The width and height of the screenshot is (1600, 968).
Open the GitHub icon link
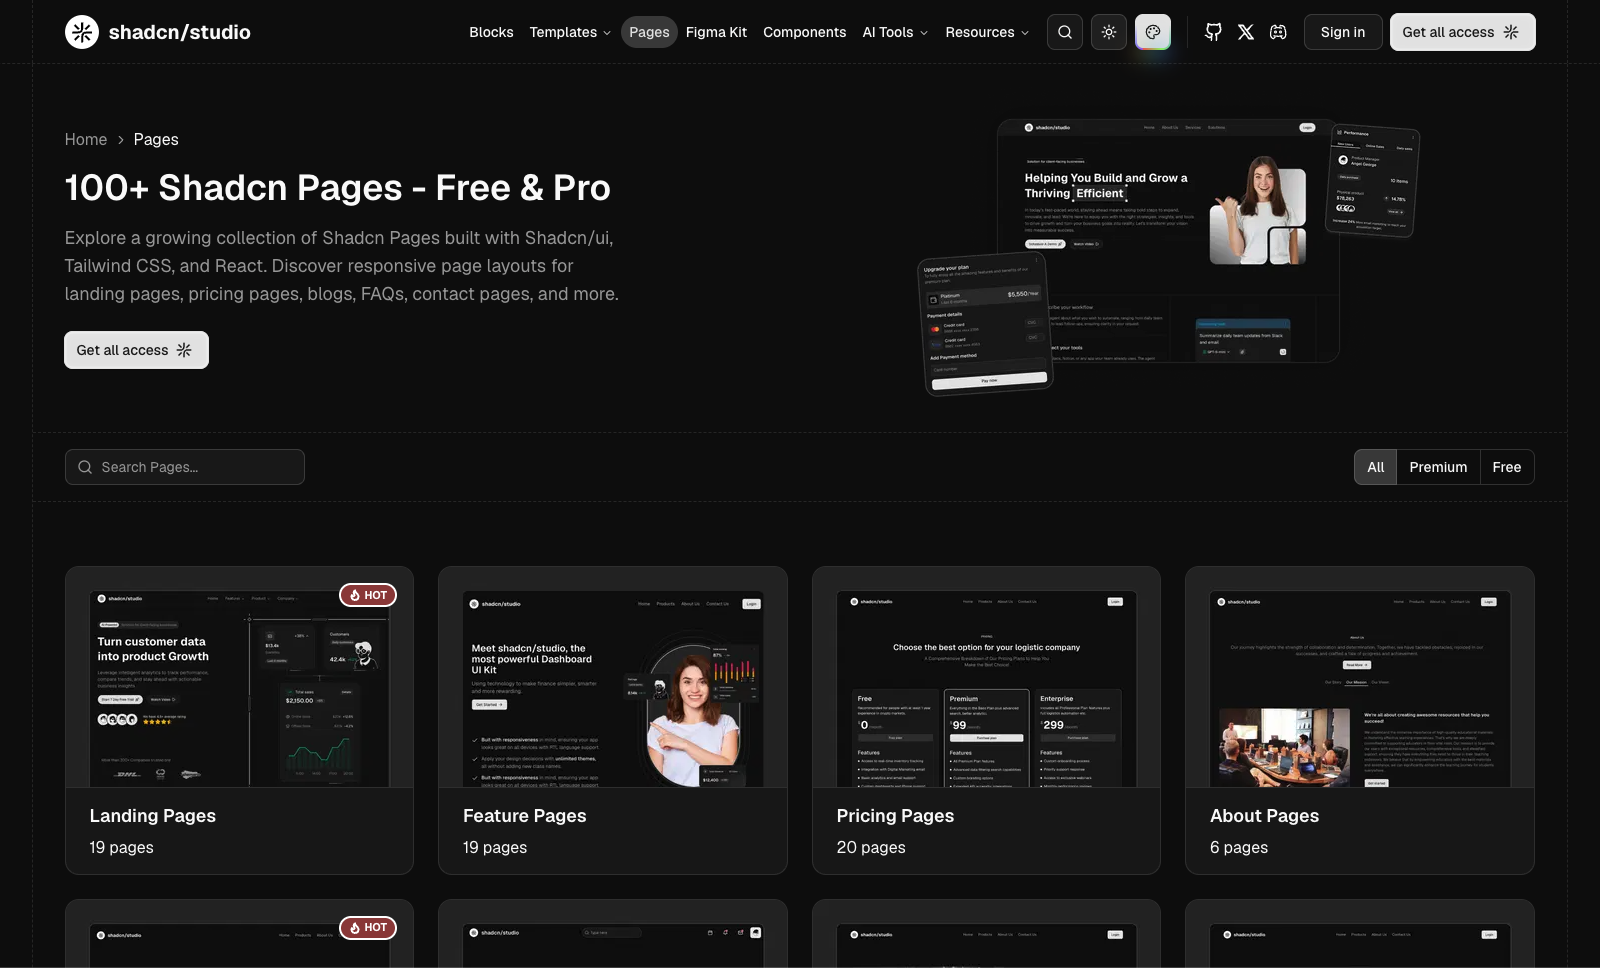[x=1213, y=32]
